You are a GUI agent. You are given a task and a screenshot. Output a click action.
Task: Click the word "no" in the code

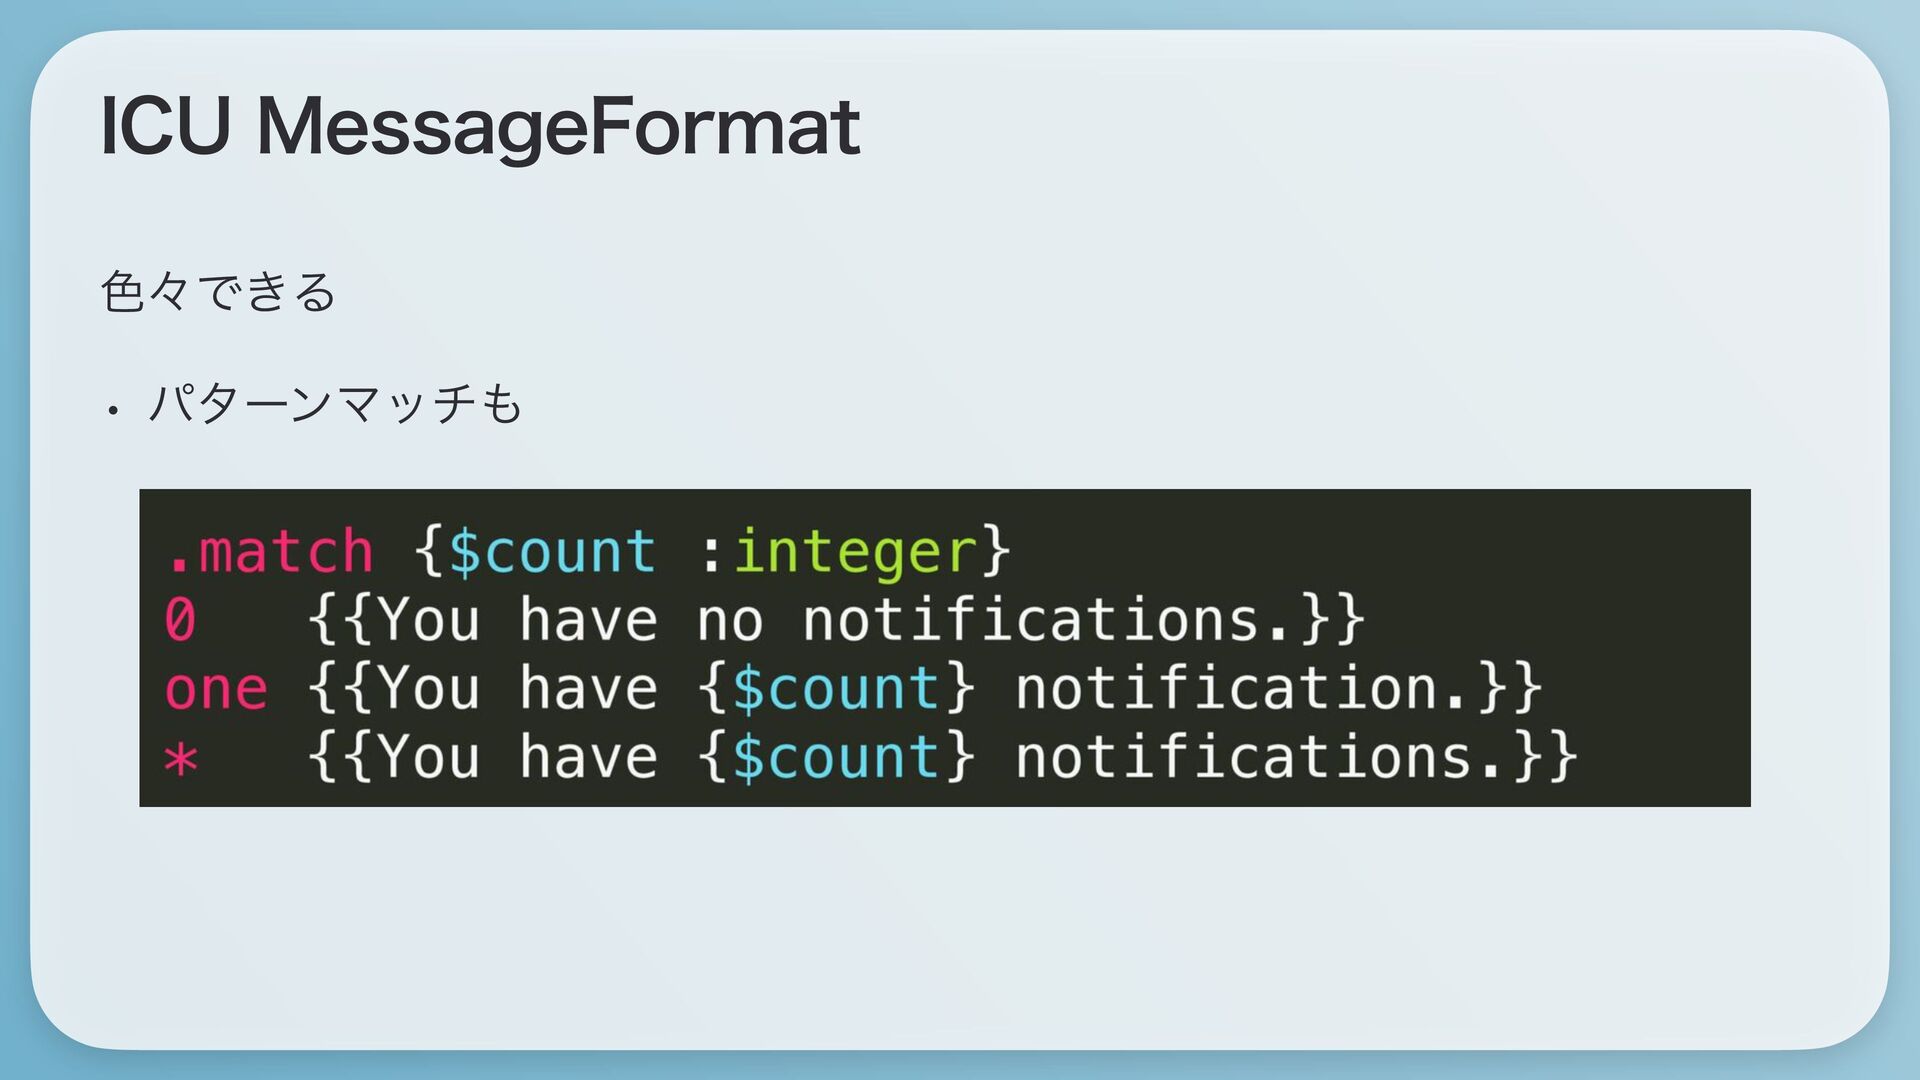(730, 620)
